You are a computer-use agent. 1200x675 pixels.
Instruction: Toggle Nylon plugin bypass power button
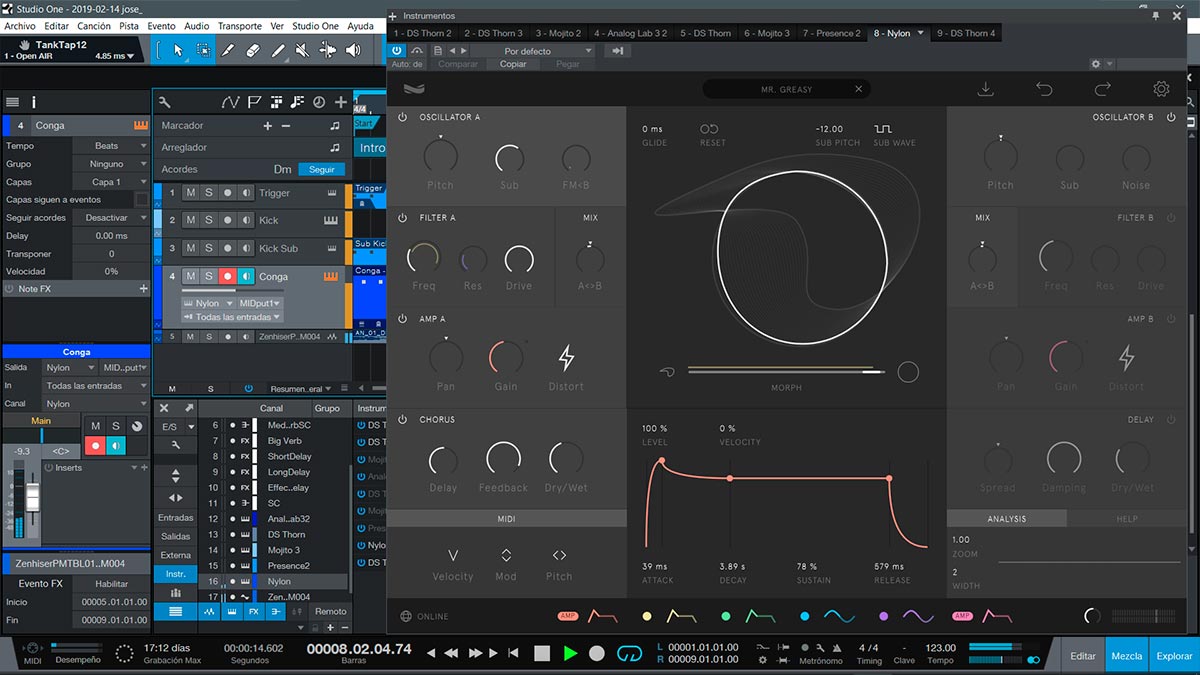(397, 50)
